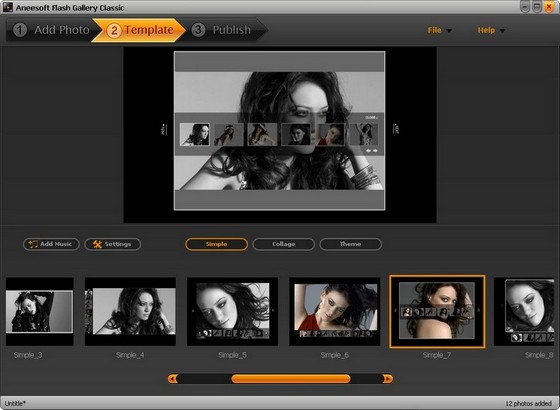Choose the Simple_5 template thumbnail

pos(232,312)
